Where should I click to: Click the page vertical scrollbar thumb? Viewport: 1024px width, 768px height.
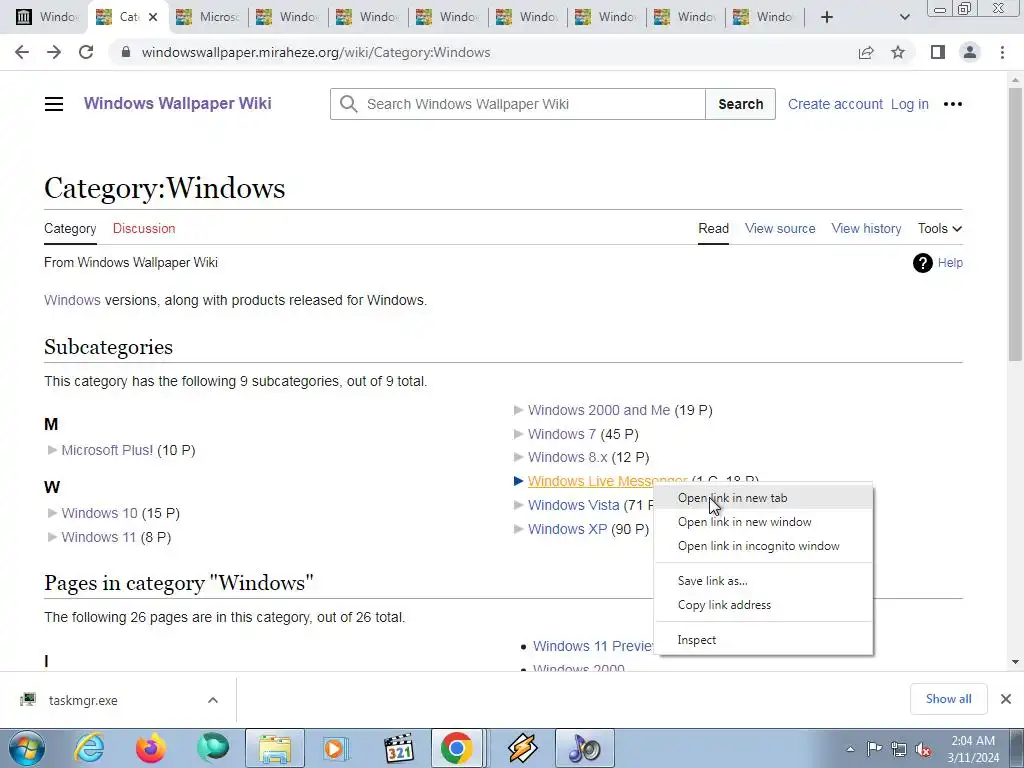1015,224
